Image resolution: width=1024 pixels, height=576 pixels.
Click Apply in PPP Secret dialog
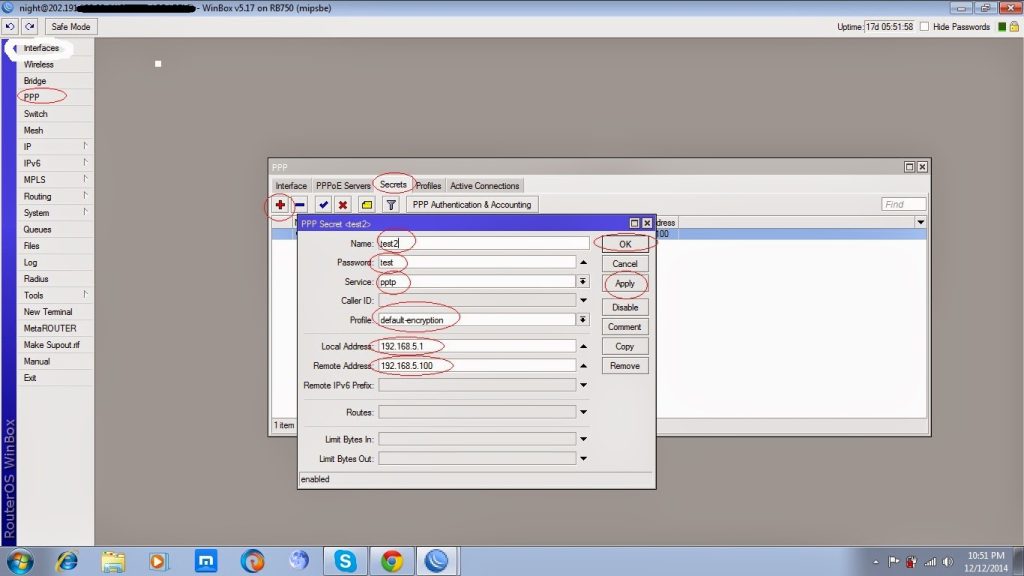pos(625,283)
